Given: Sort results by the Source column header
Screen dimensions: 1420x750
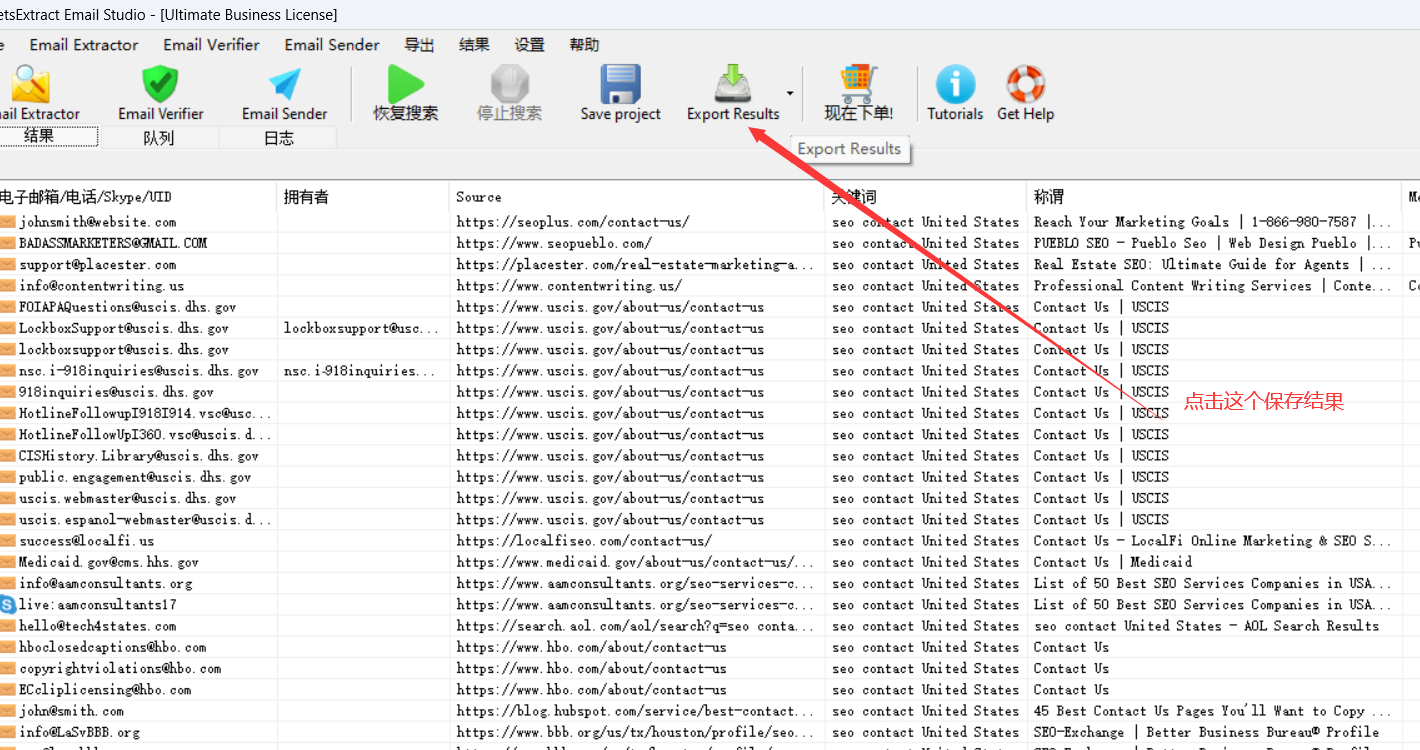Looking at the screenshot, I should coord(478,196).
